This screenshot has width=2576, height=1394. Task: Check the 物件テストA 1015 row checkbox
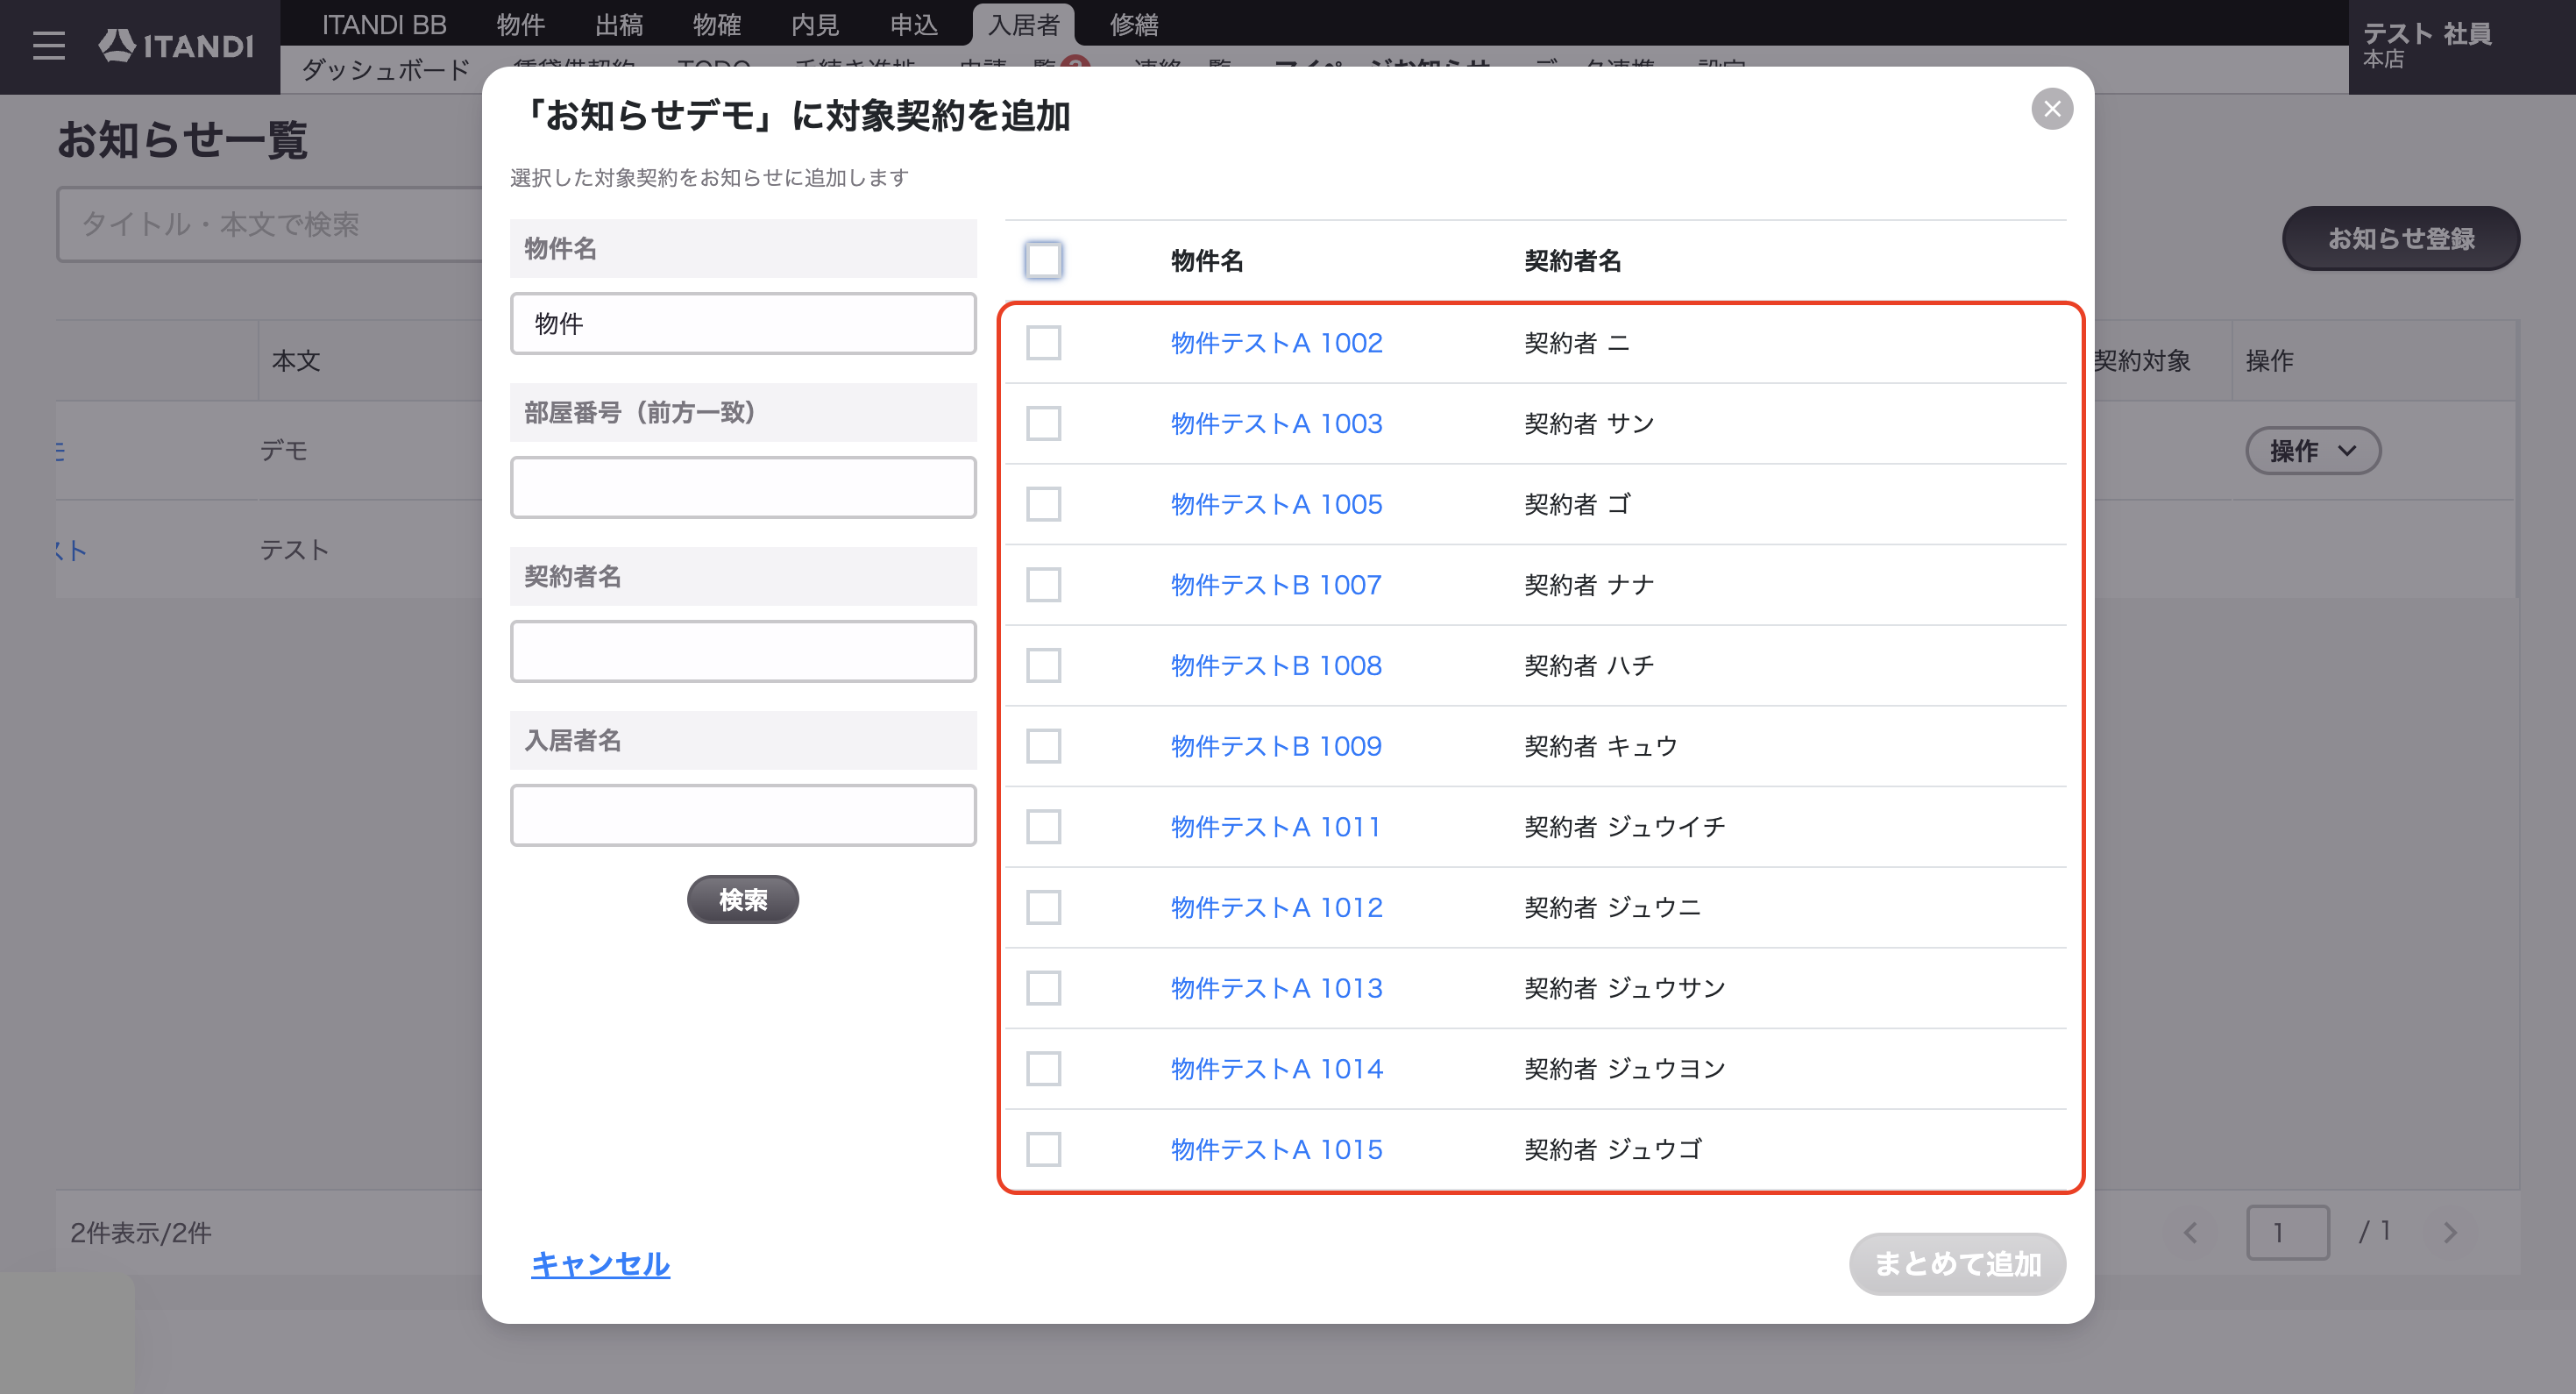tap(1043, 1150)
